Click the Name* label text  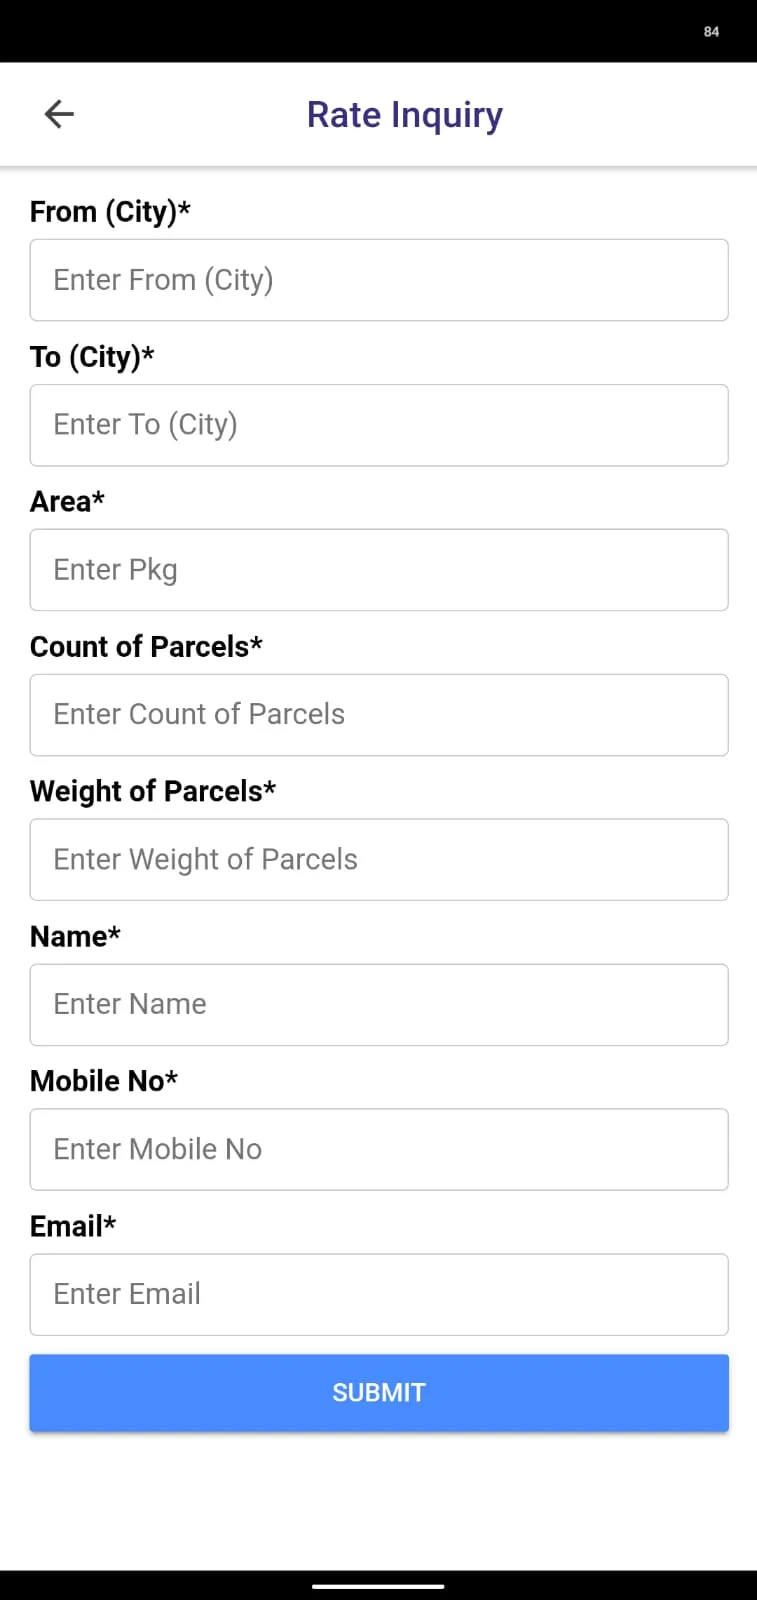75,936
